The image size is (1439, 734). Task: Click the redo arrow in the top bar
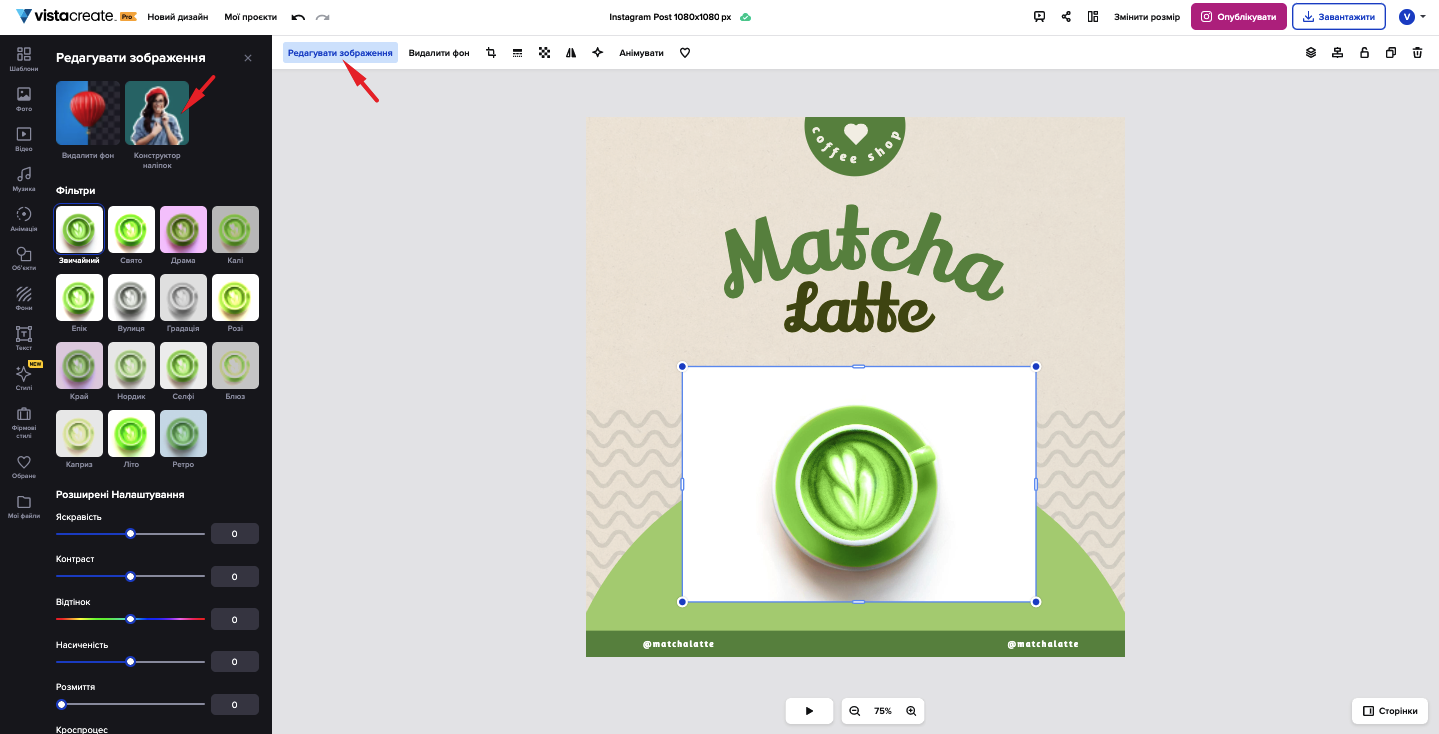(322, 17)
